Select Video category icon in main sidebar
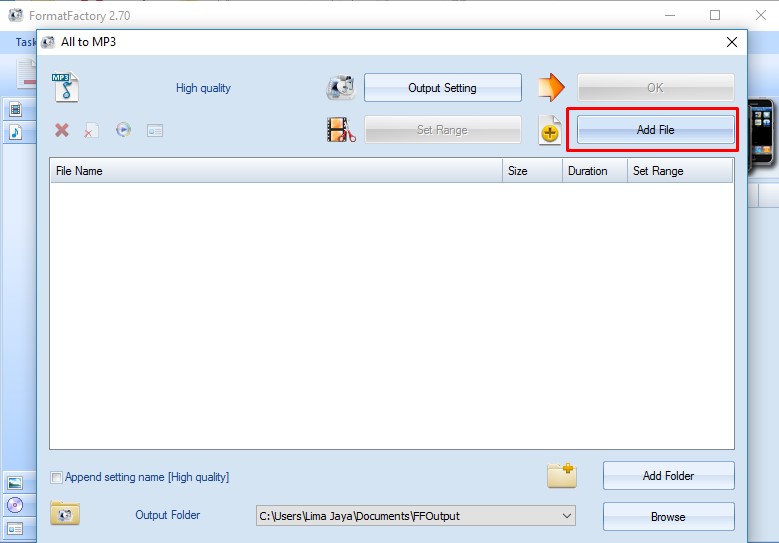The image size is (779, 543). tap(15, 109)
